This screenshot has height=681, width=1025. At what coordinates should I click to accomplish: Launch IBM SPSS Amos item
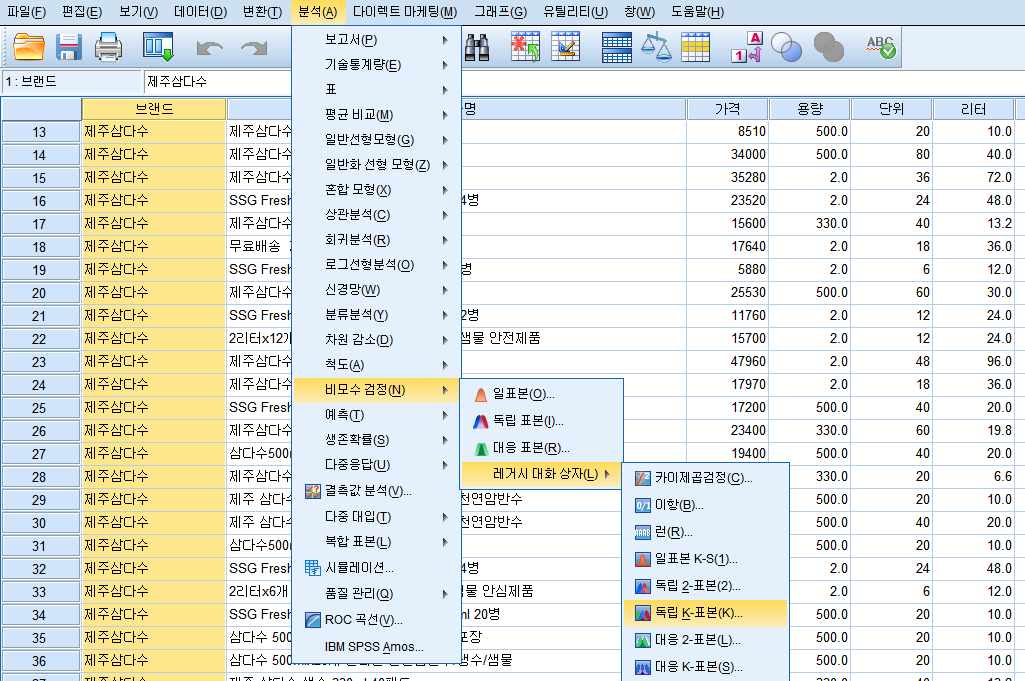[376, 646]
